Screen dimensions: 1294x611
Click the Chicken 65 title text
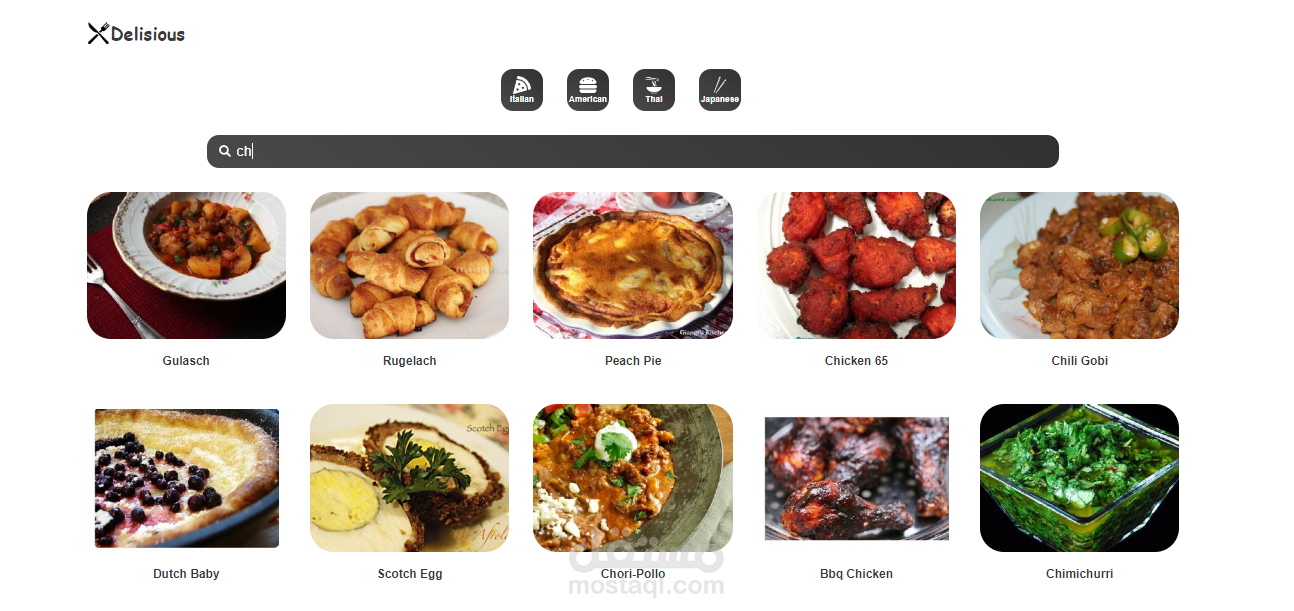pos(856,361)
